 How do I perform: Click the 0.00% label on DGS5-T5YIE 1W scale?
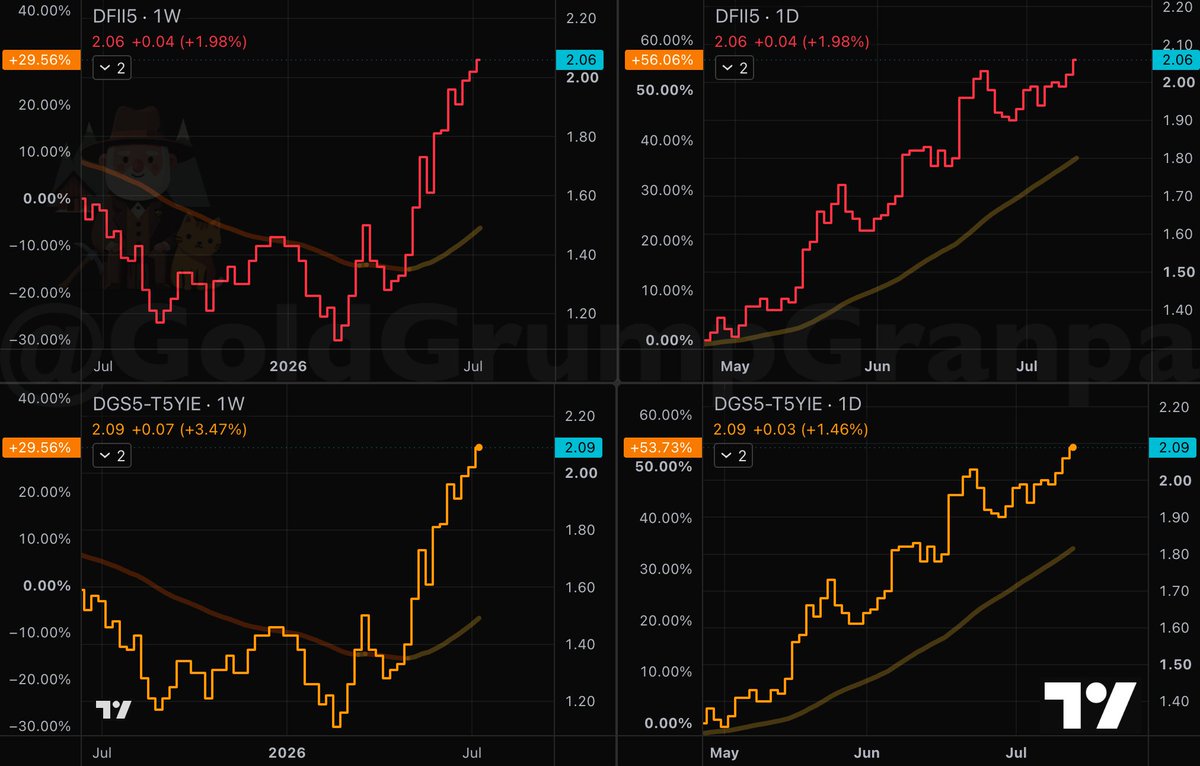(47, 585)
